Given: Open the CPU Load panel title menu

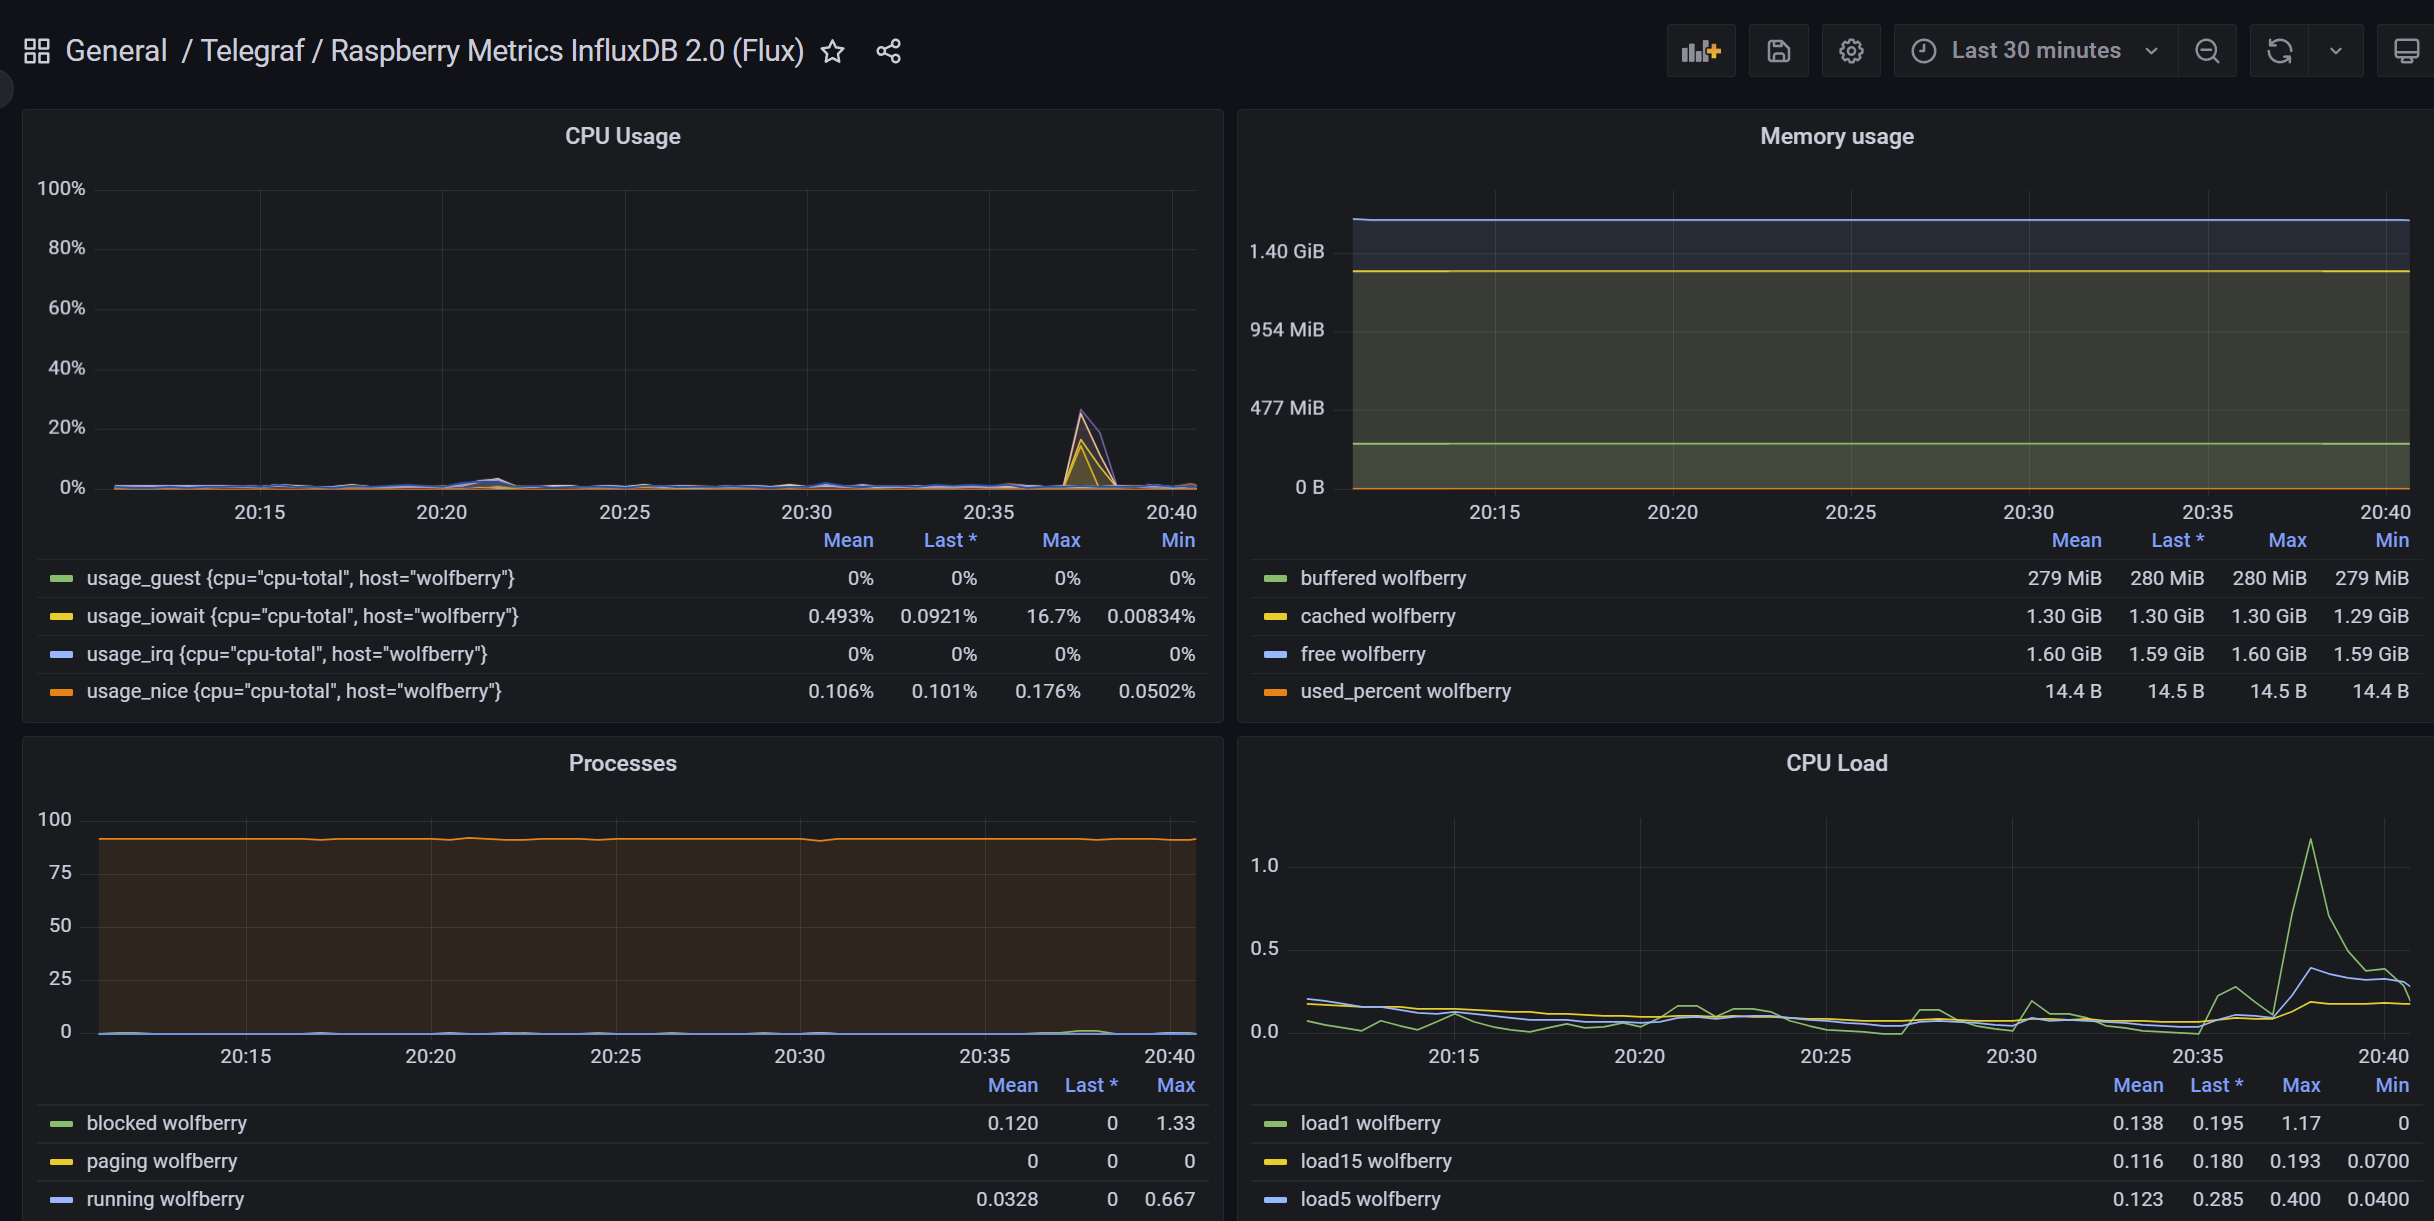Looking at the screenshot, I should point(1836,763).
